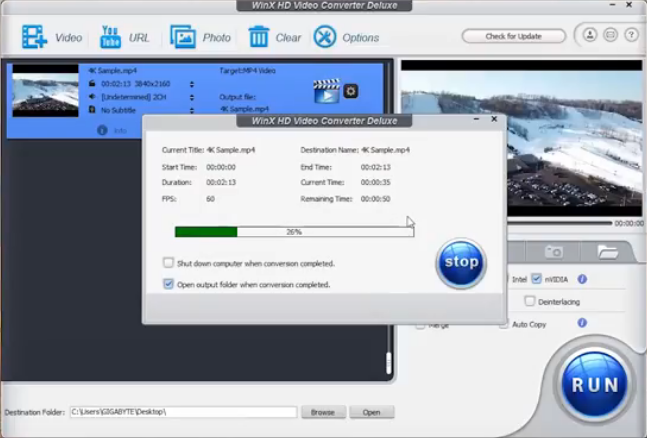Open the Options settings icon
Image resolution: width=647 pixels, height=438 pixels.
(325, 37)
